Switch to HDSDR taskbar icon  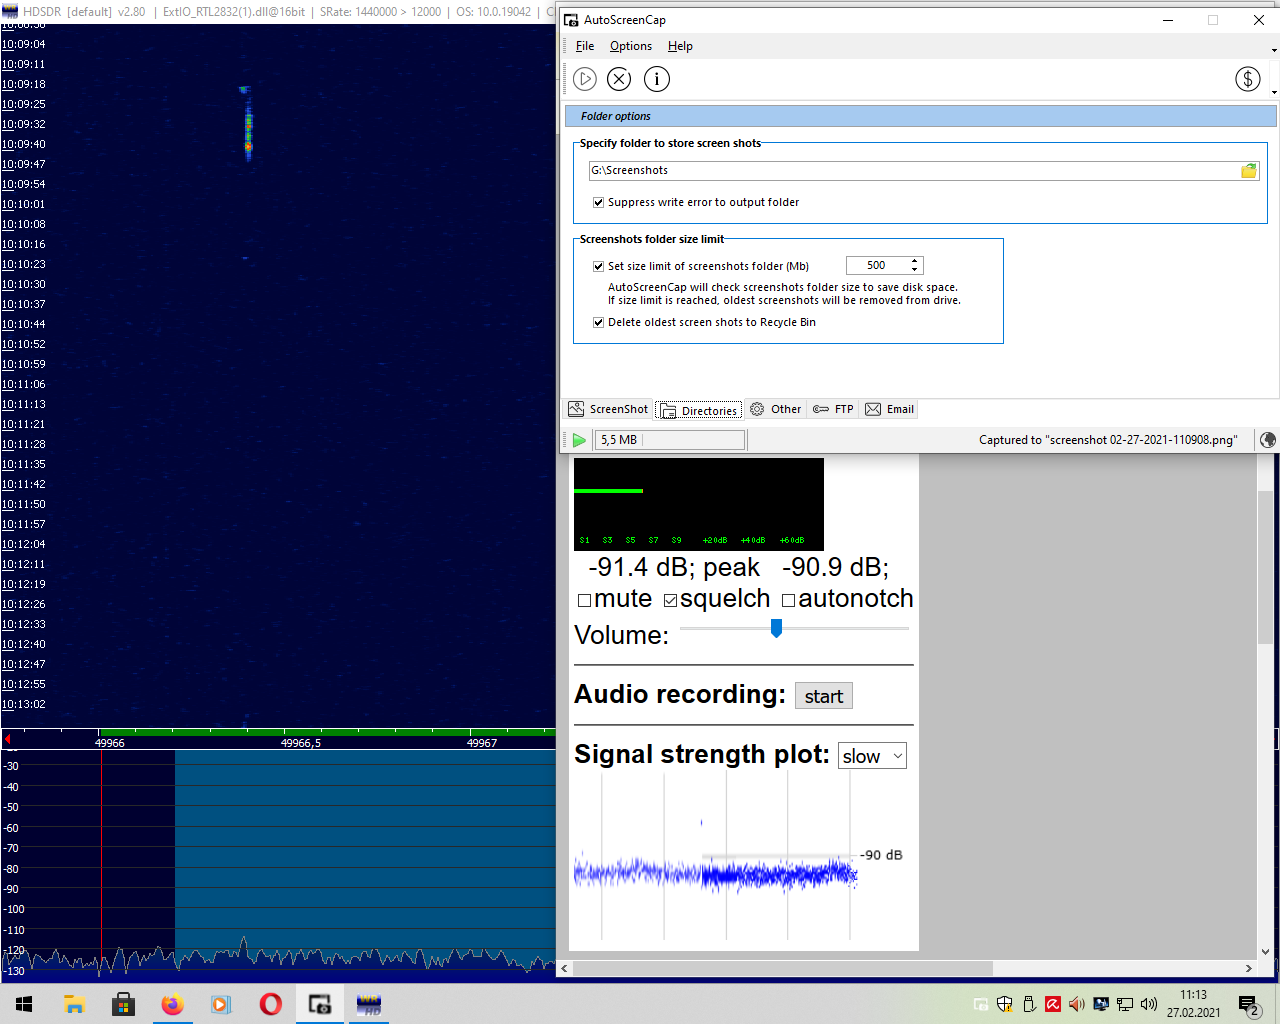pos(368,1004)
